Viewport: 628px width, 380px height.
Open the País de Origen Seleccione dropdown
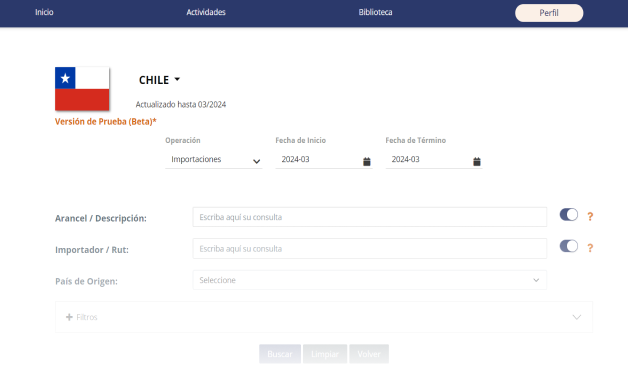[370, 280]
